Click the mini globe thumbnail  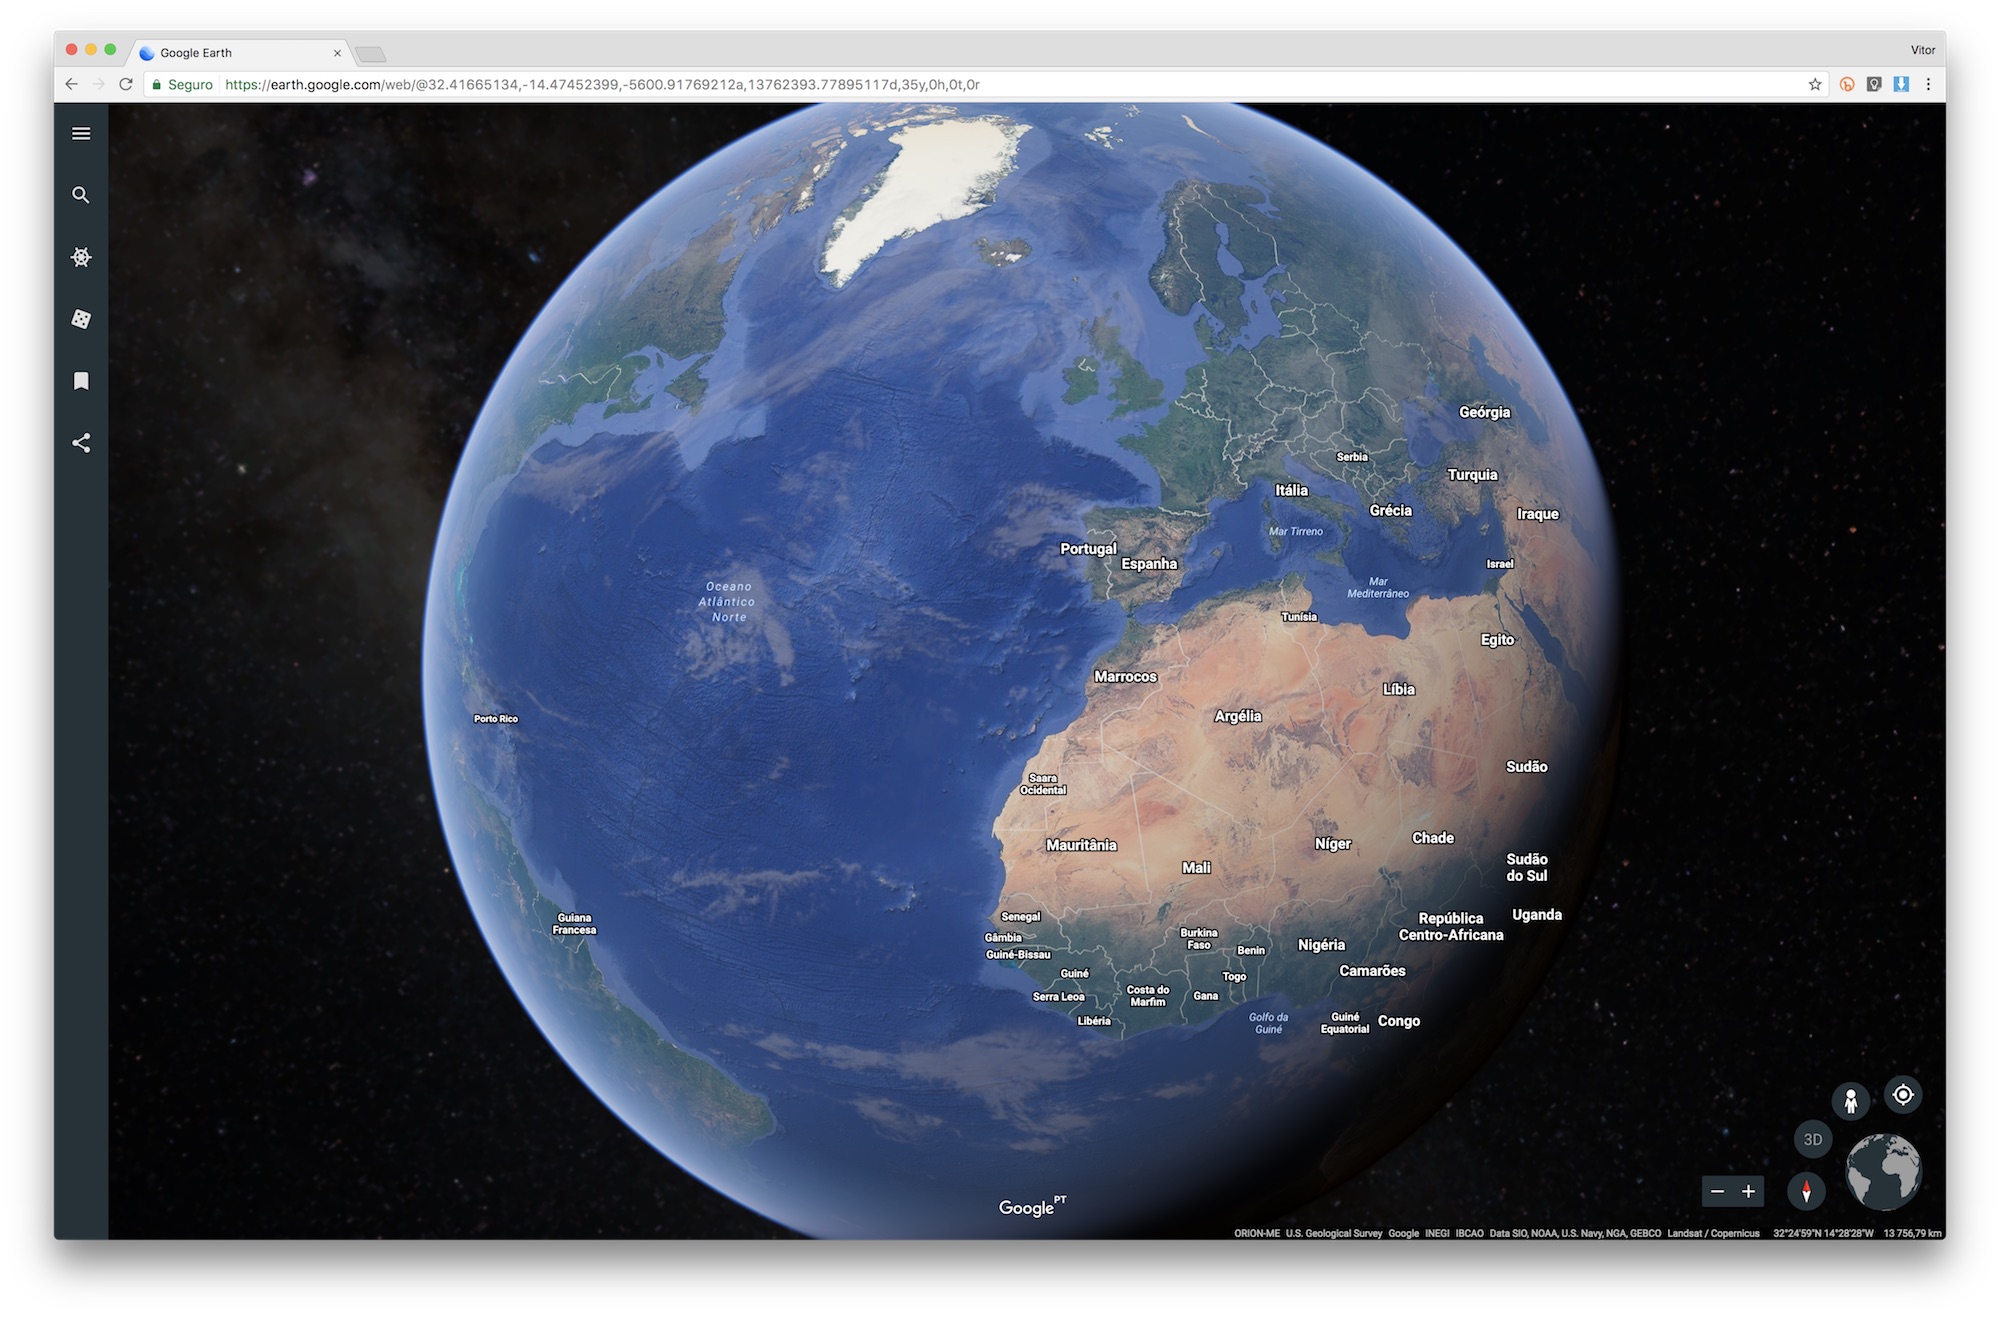[x=1883, y=1172]
